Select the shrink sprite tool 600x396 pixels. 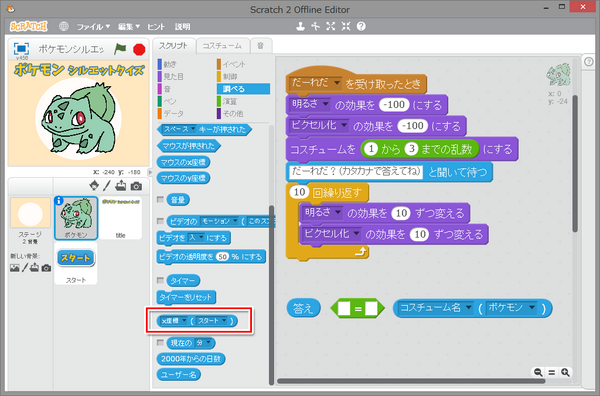point(346,26)
